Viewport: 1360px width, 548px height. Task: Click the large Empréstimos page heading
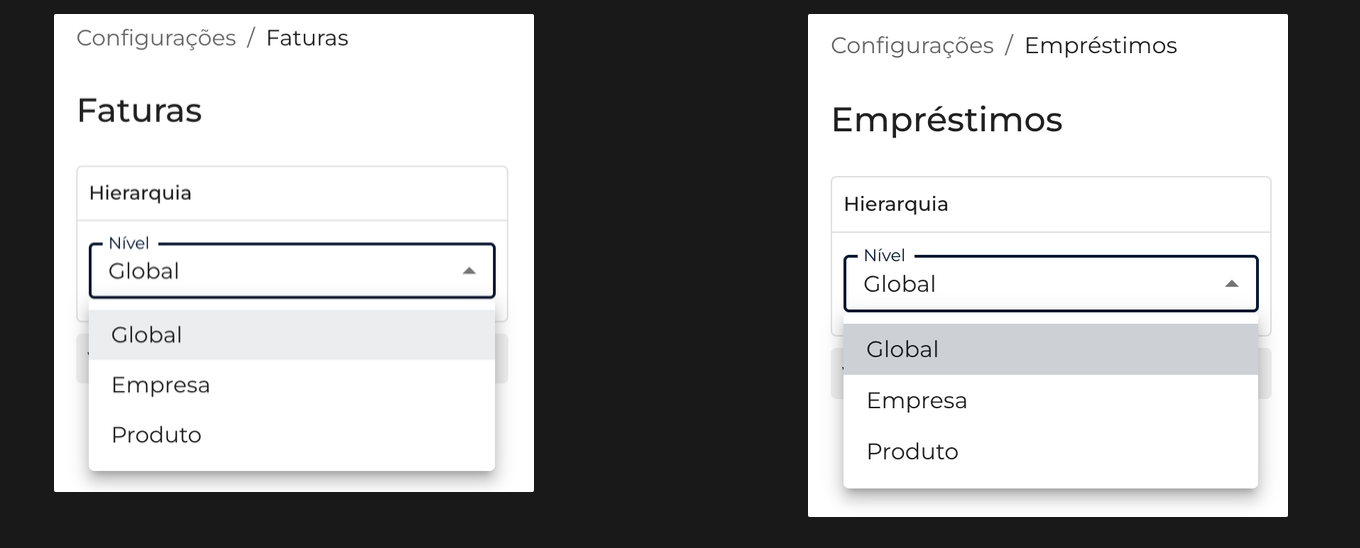[x=946, y=120]
